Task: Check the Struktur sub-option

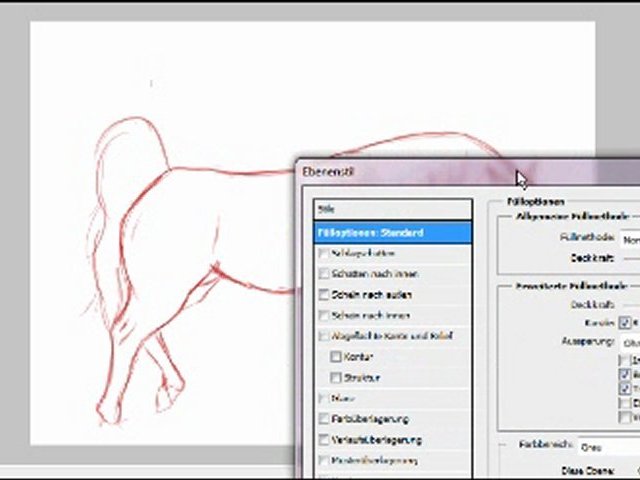Action: [x=337, y=378]
